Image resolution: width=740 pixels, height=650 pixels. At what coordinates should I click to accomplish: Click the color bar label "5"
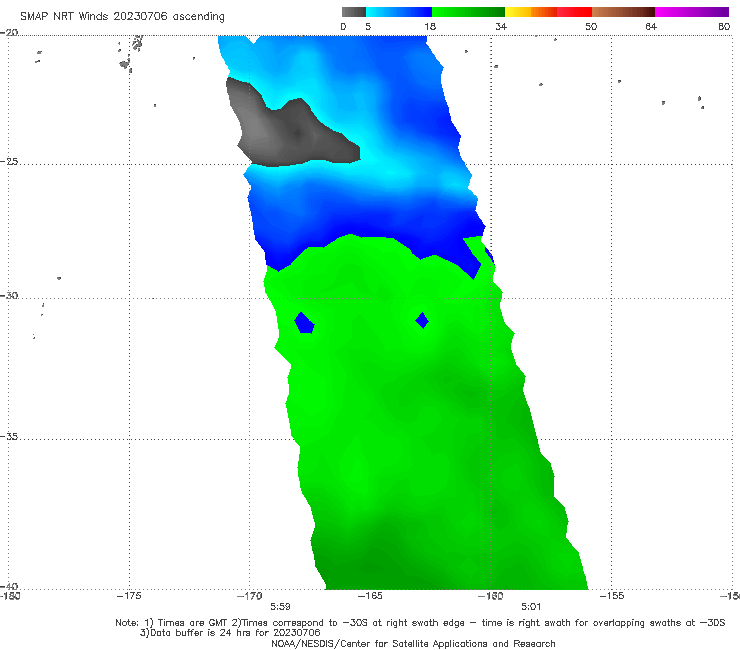pos(368,27)
